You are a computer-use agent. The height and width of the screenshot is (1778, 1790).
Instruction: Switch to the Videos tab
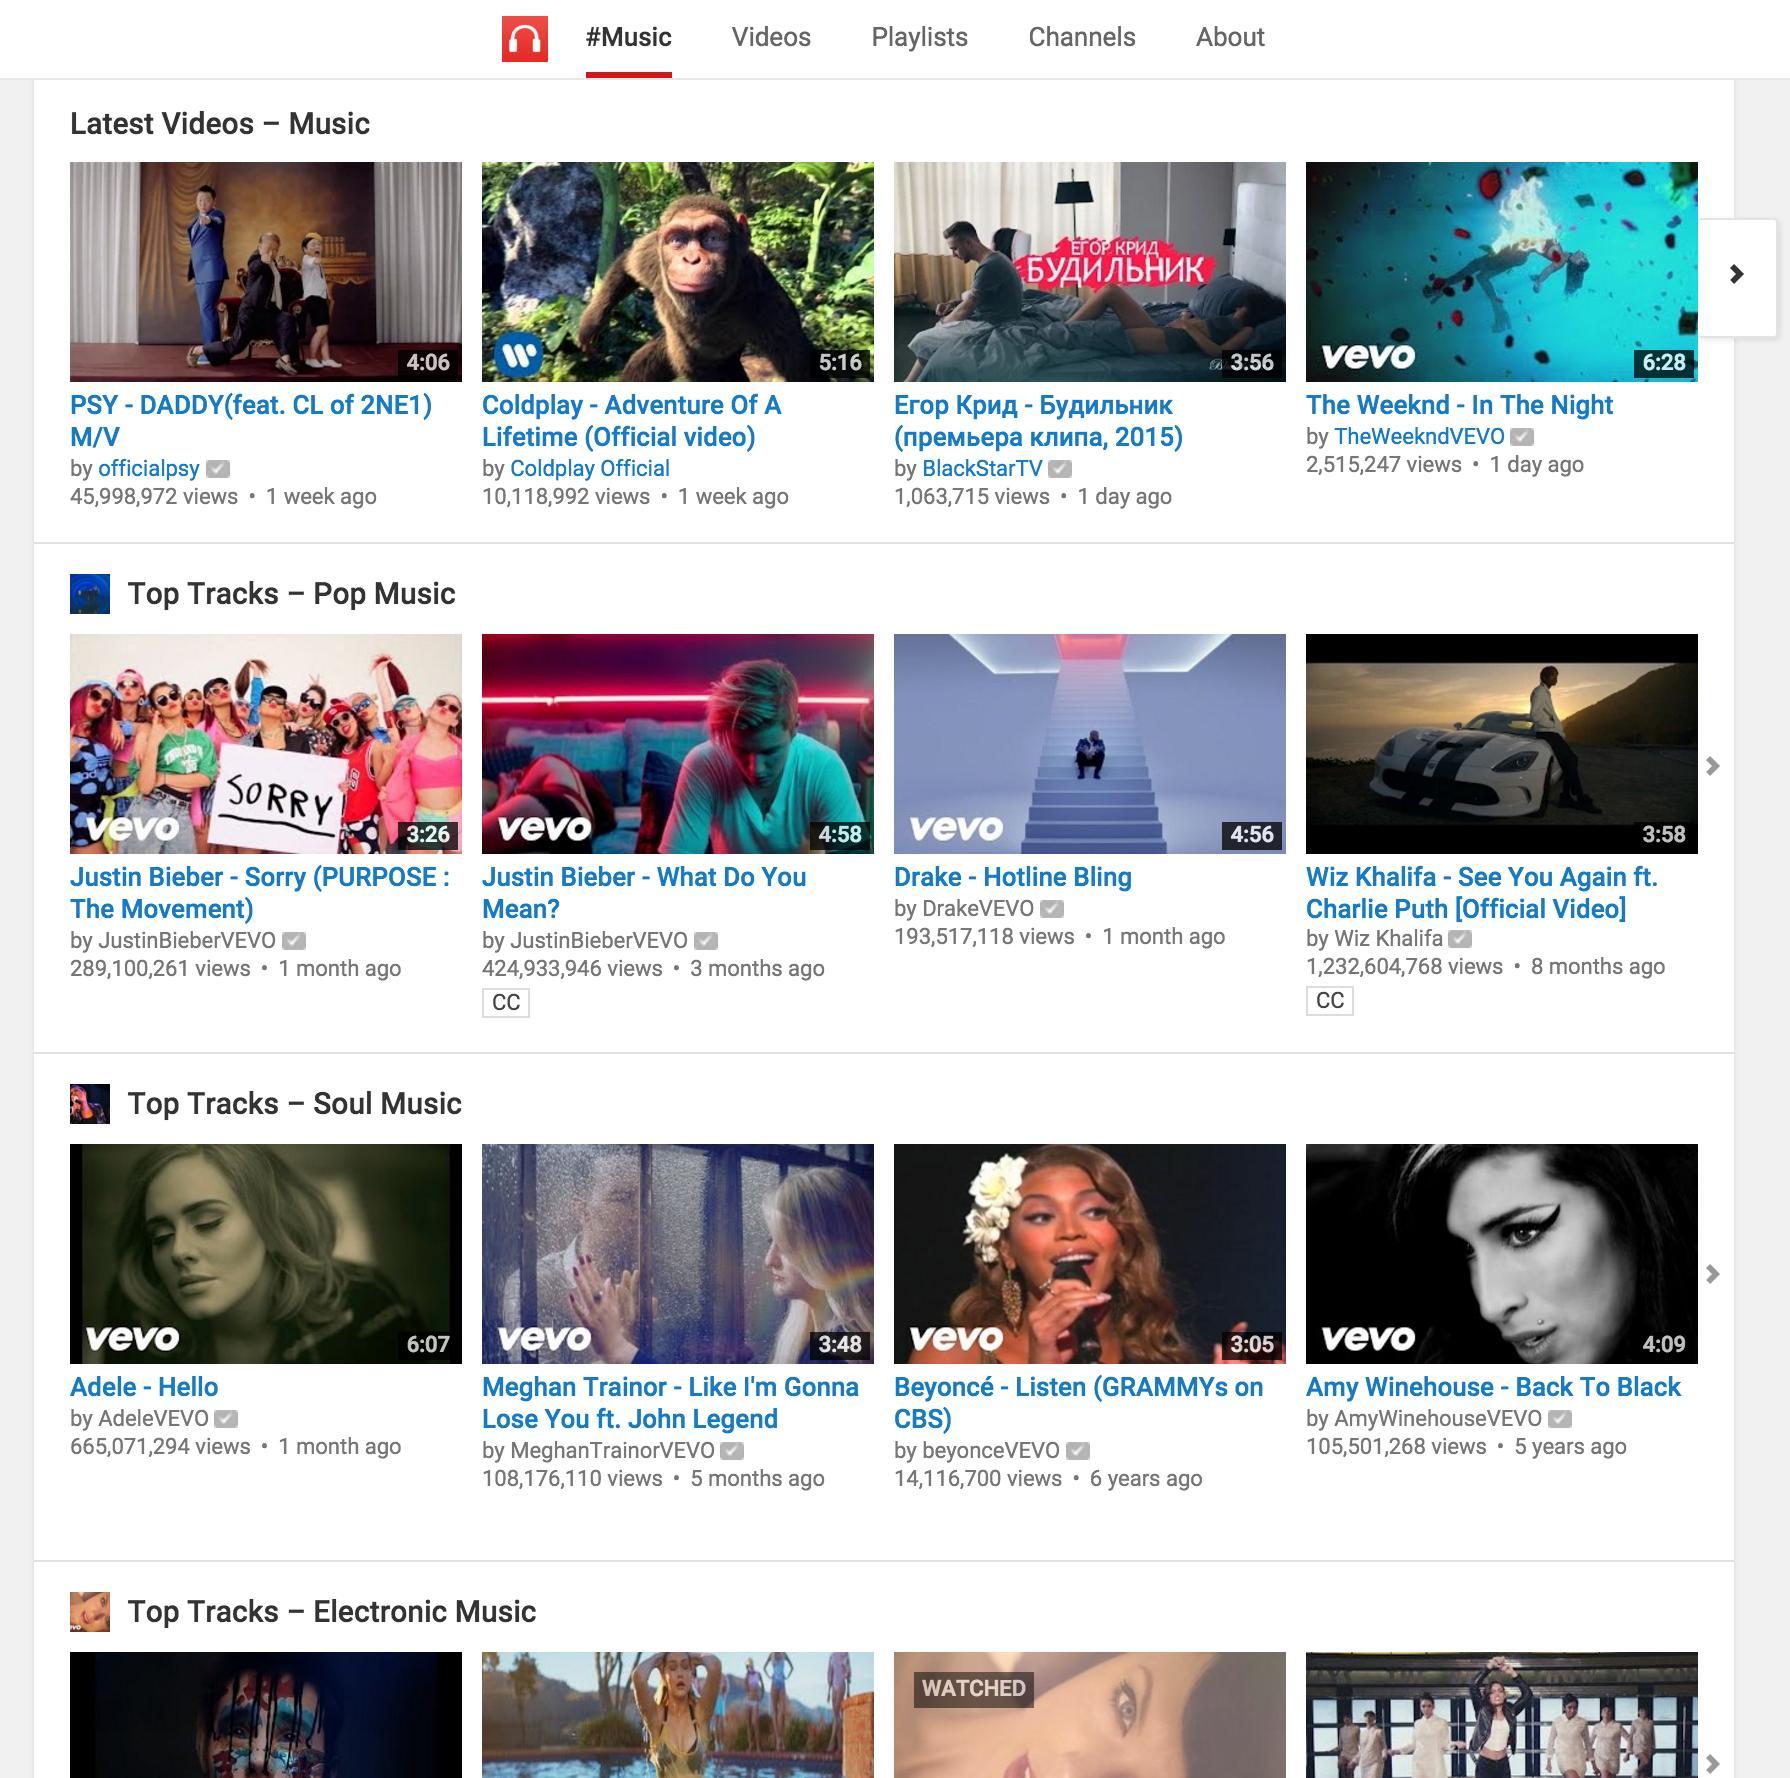click(771, 38)
